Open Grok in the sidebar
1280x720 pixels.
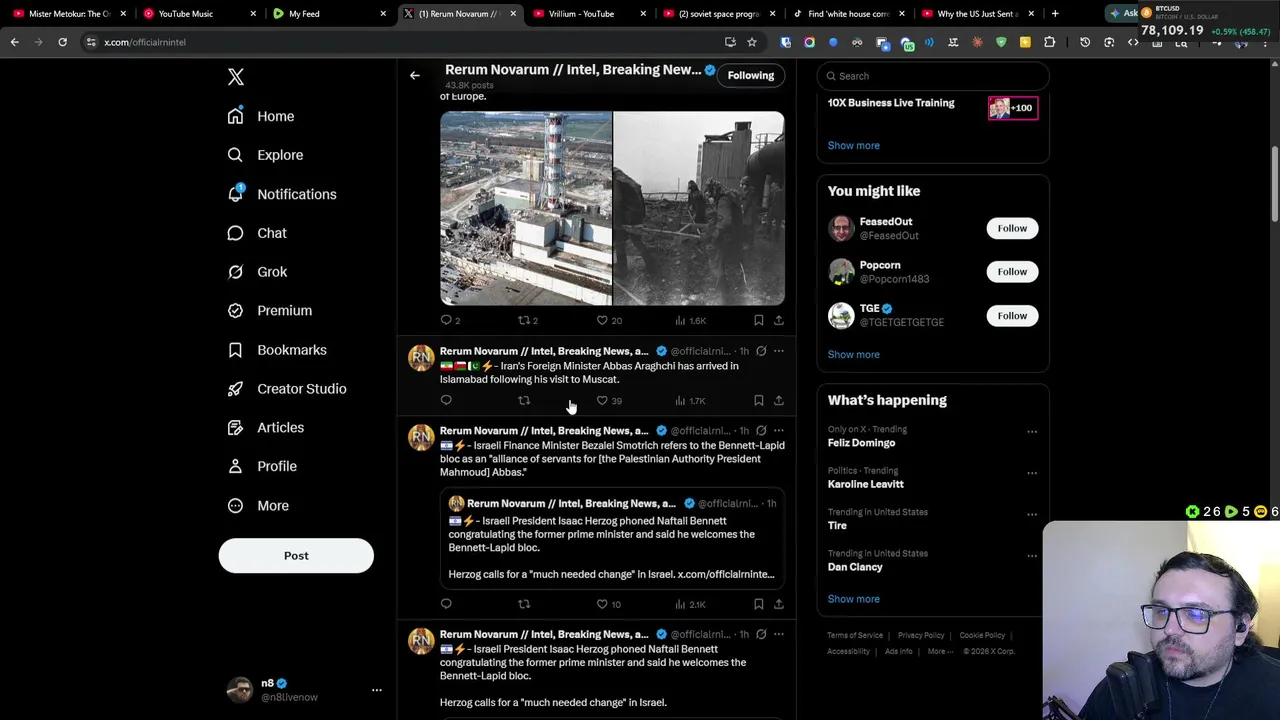tap(257, 272)
